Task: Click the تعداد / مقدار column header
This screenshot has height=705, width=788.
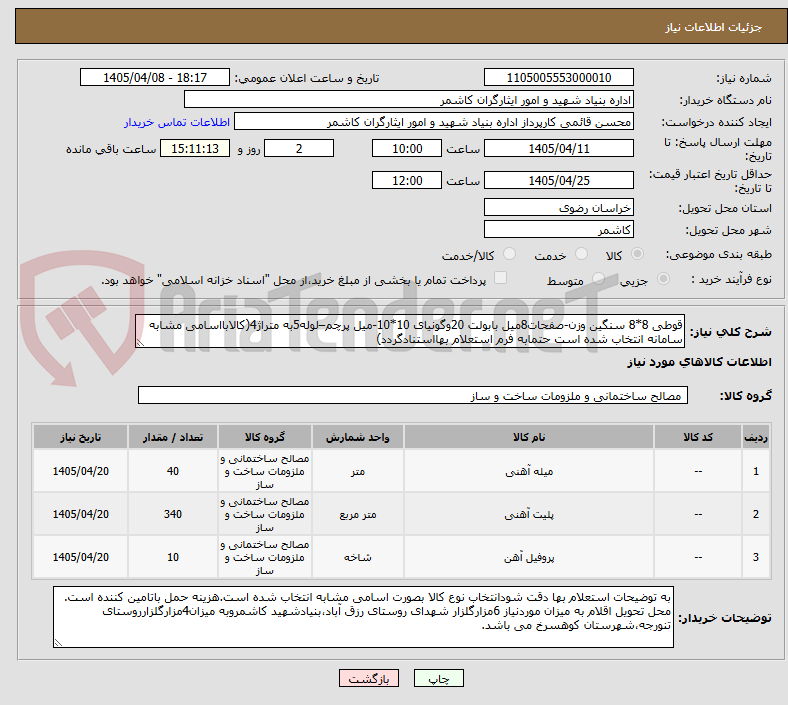Action: click(x=172, y=437)
